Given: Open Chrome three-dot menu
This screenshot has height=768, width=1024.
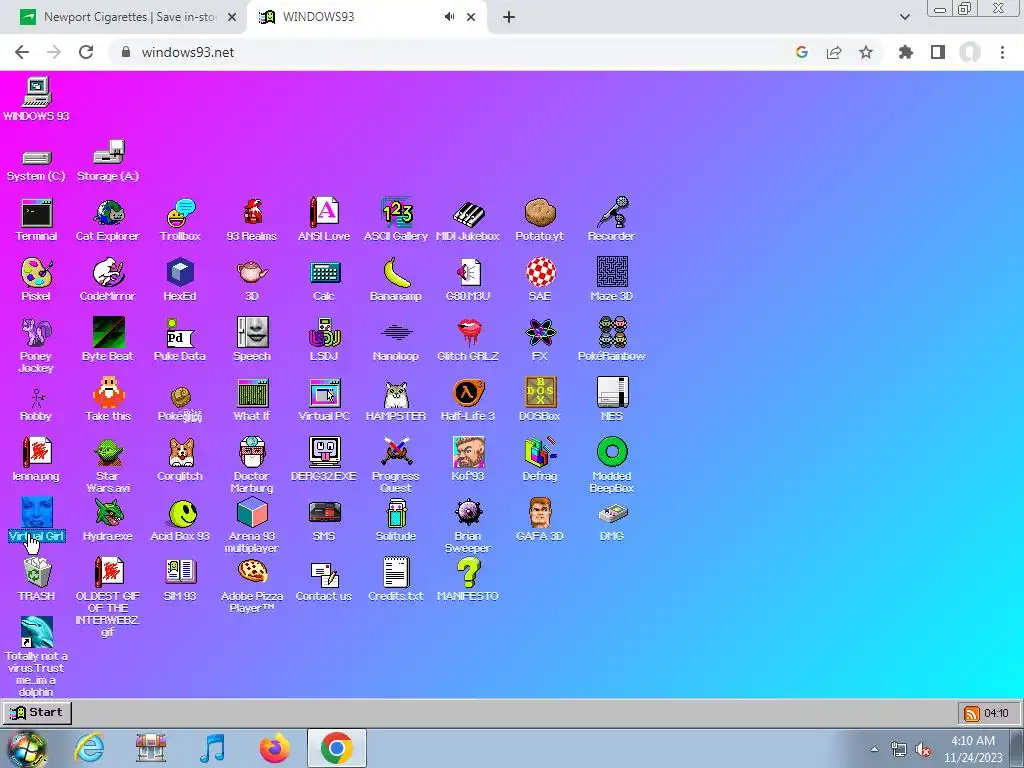Looking at the screenshot, I should (x=1002, y=52).
